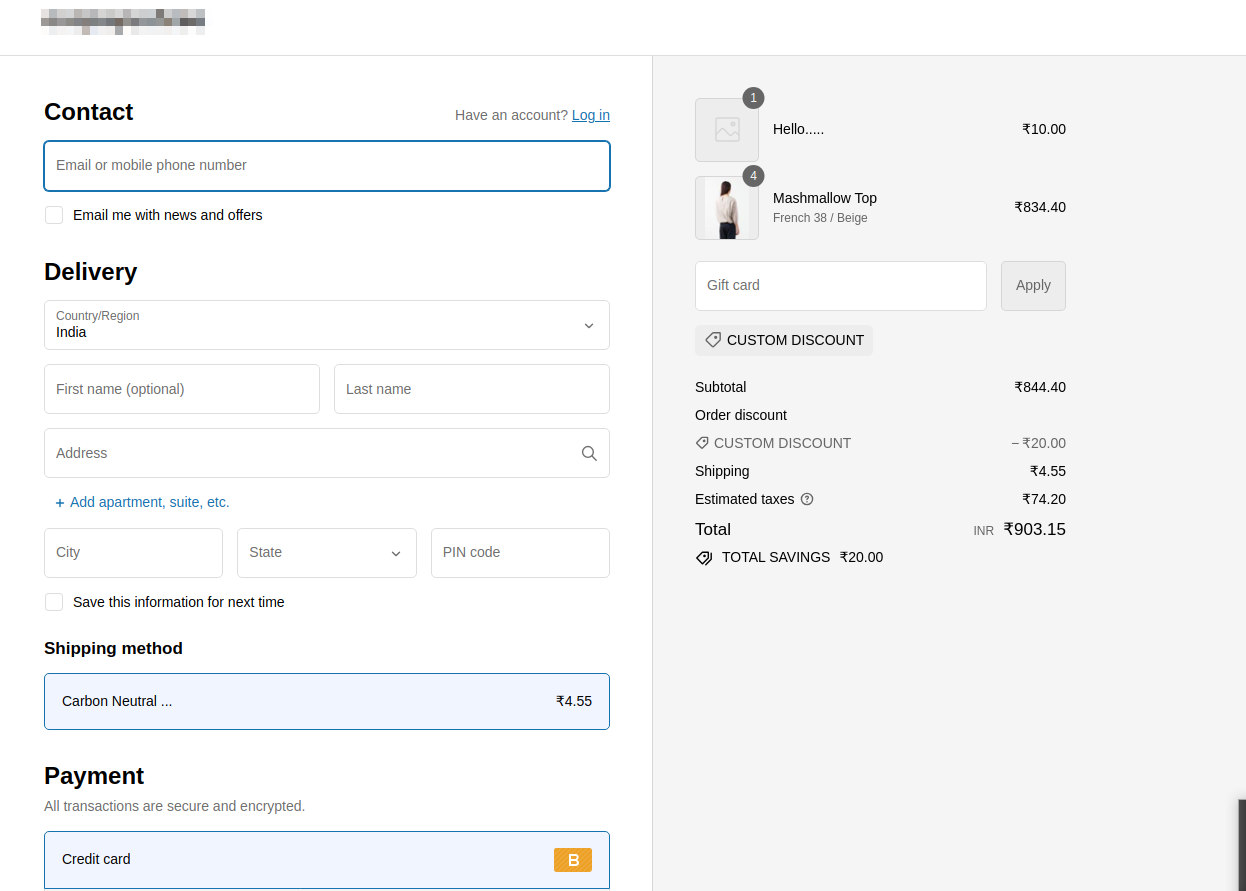Click the pixelated store logo in the header

(123, 22)
